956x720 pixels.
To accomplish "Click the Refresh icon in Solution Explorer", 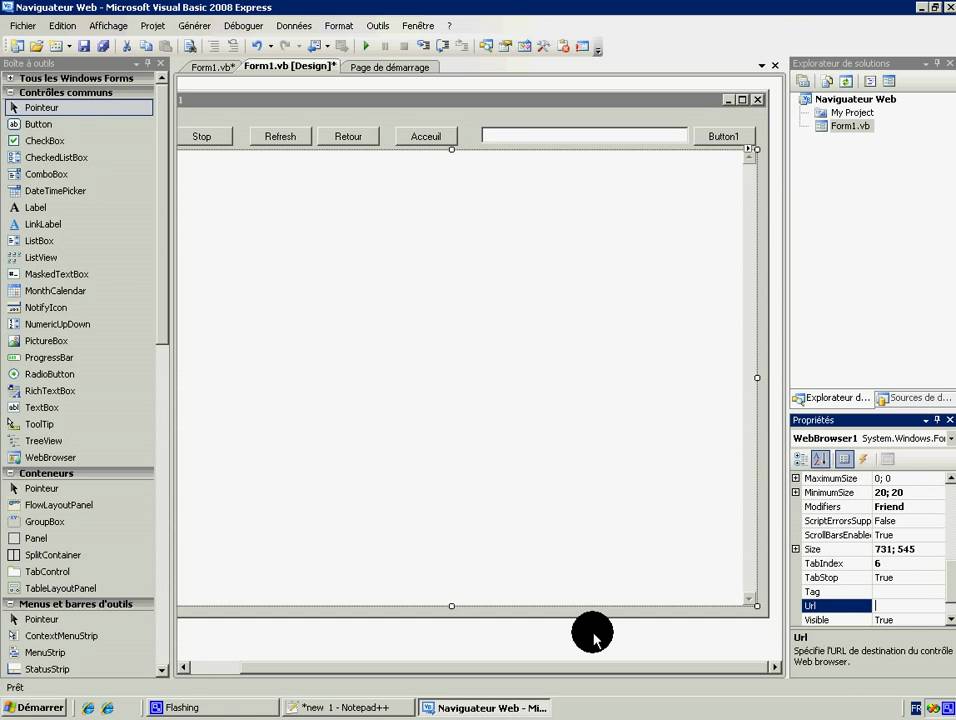I will (x=846, y=81).
